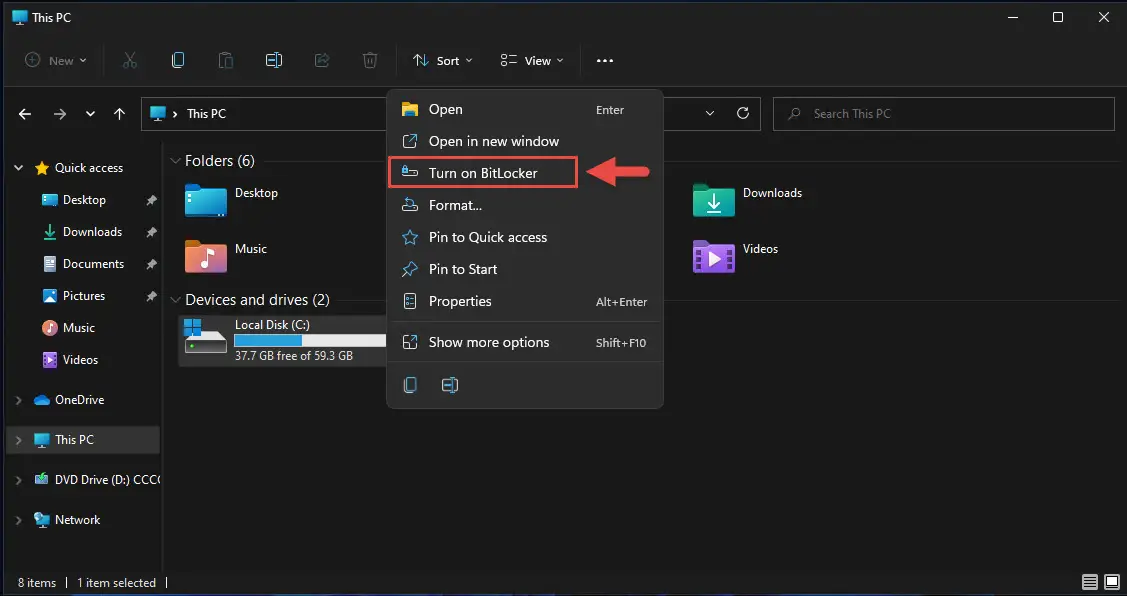Unpin Documents using its pin icon
Screen dimensions: 1127x596
tap(151, 265)
